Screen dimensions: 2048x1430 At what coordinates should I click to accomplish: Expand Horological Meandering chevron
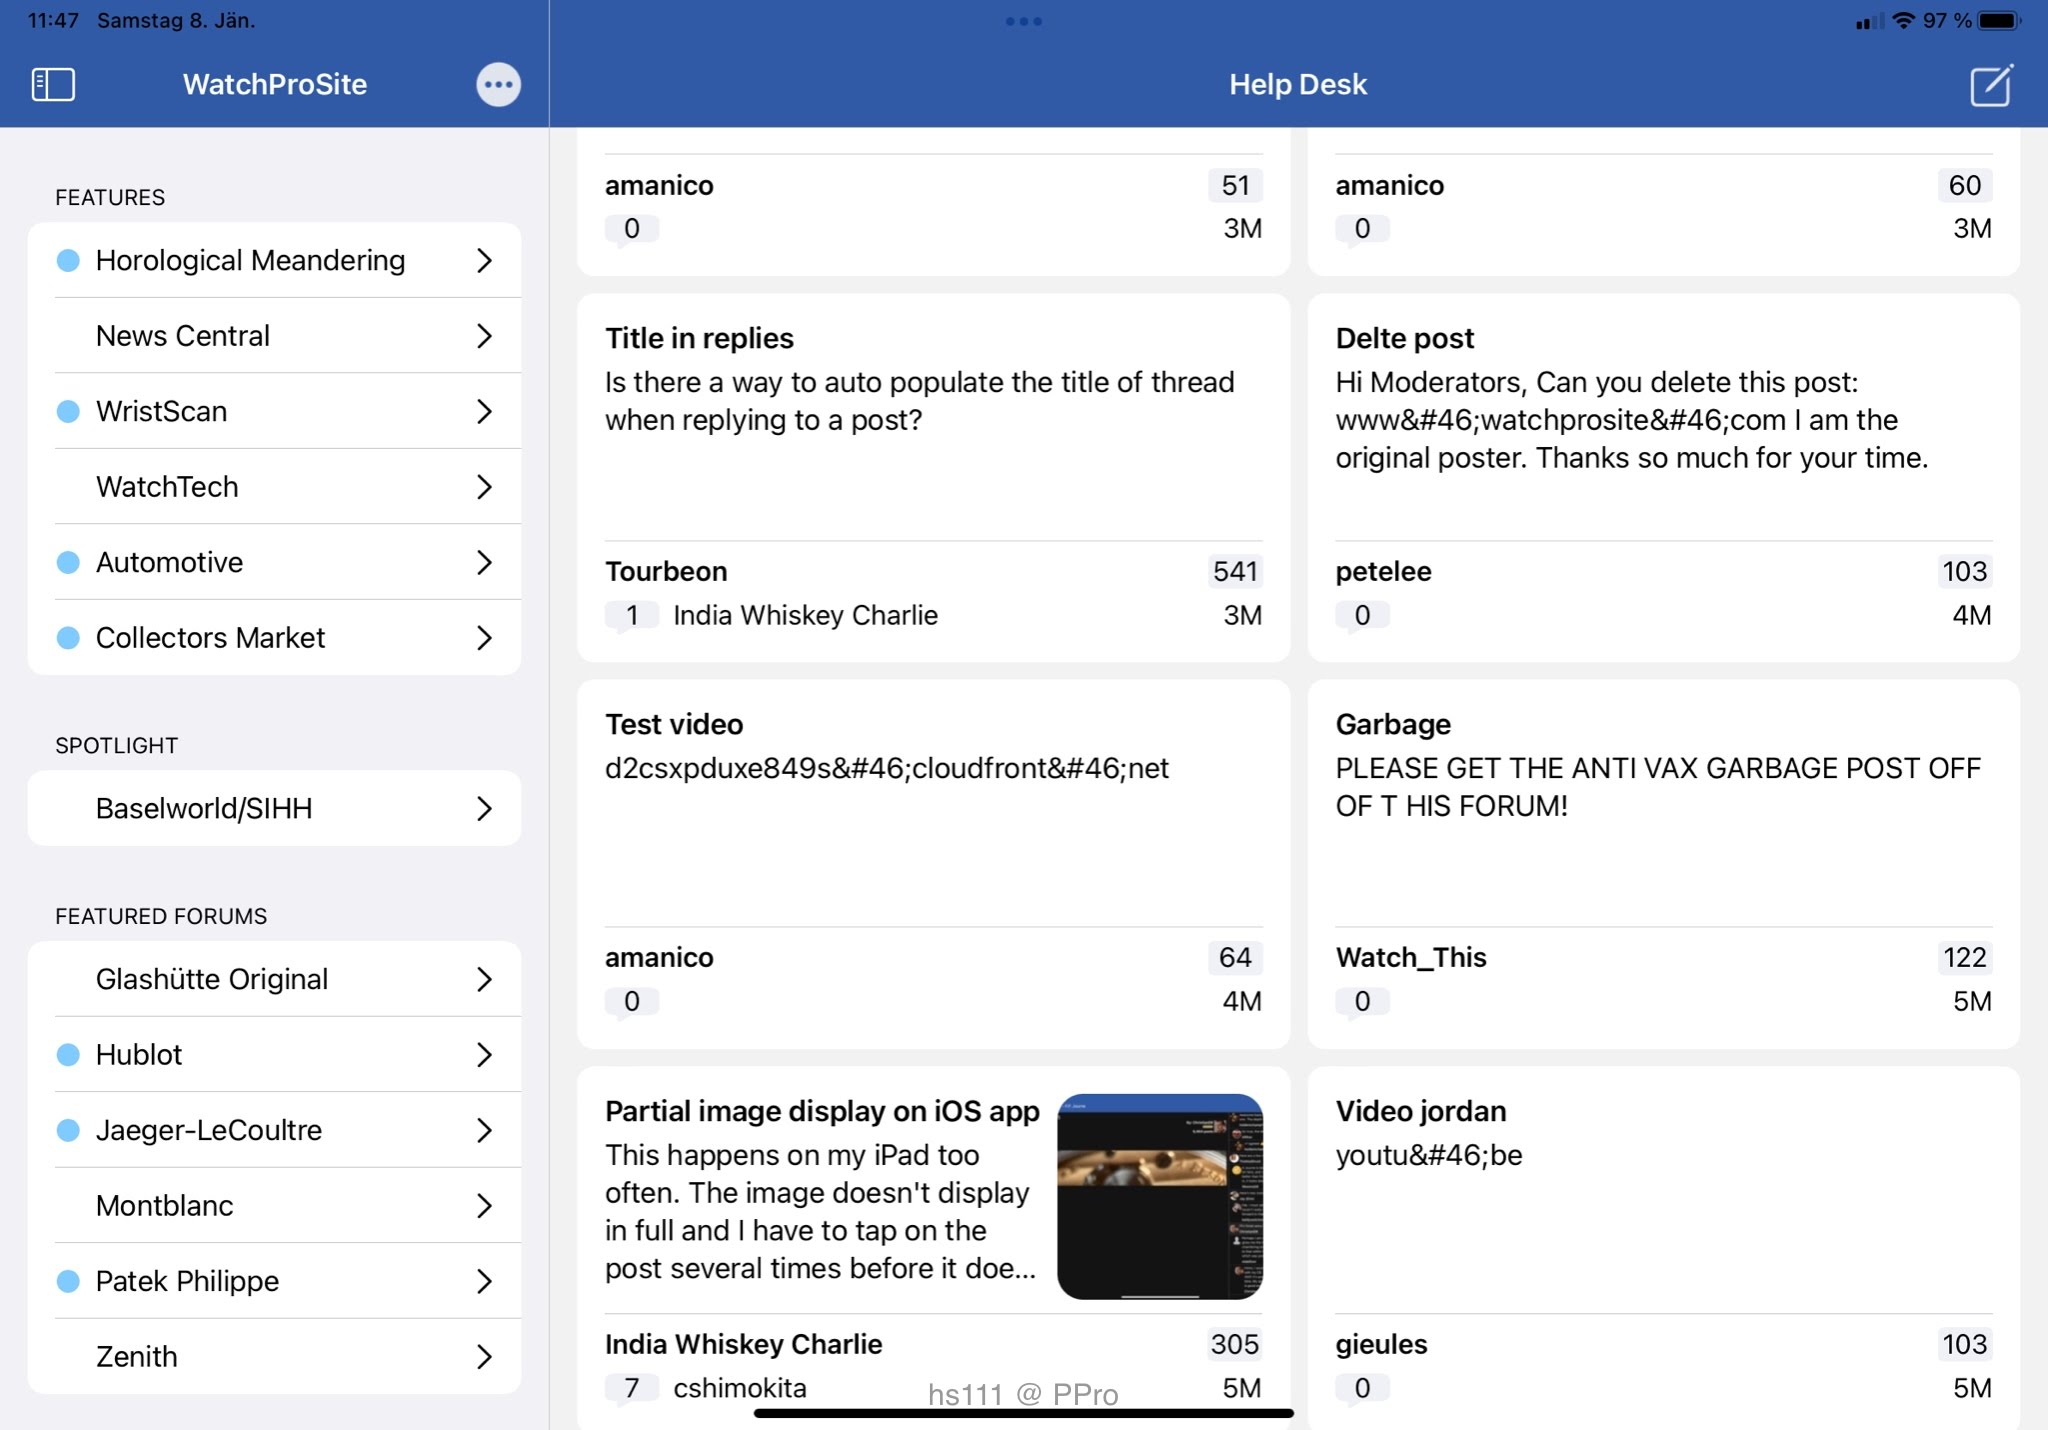coord(485,260)
